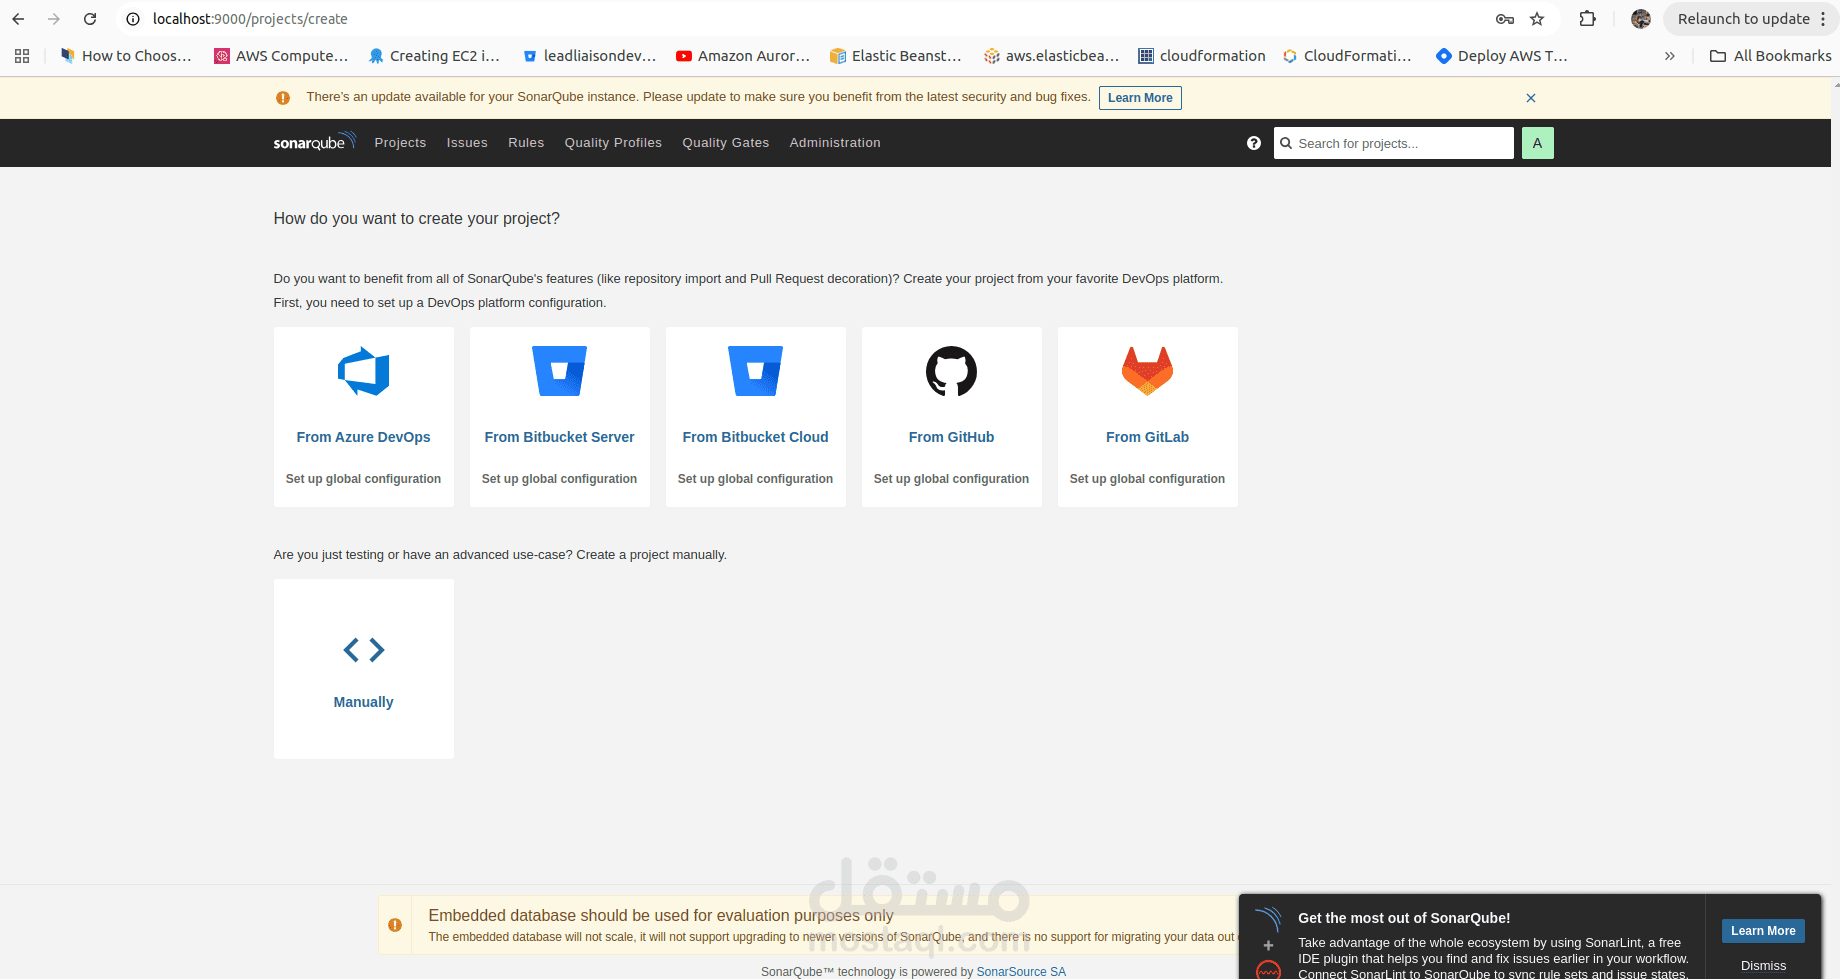1840x979 pixels.
Task: Open Chrome three-dot menu
Action: 1824,19
